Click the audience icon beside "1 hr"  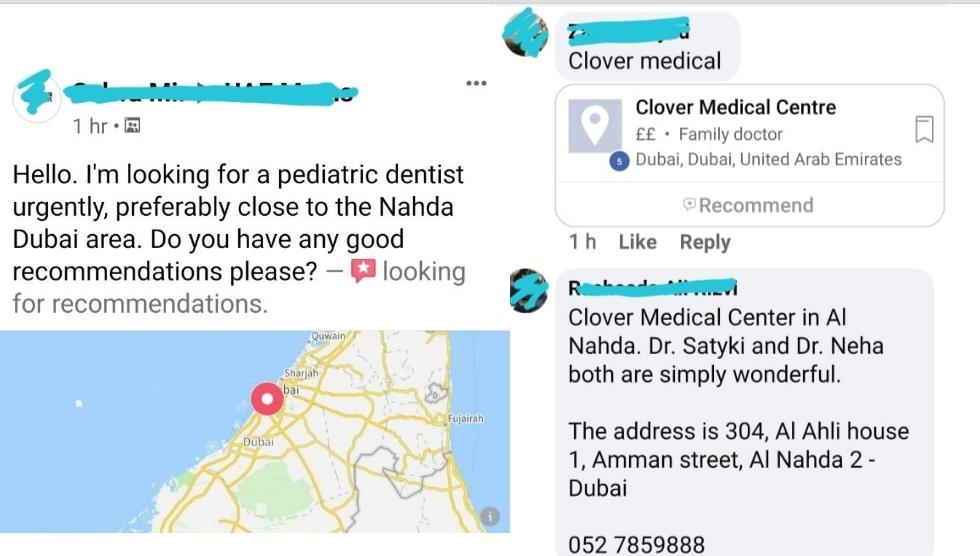[133, 126]
